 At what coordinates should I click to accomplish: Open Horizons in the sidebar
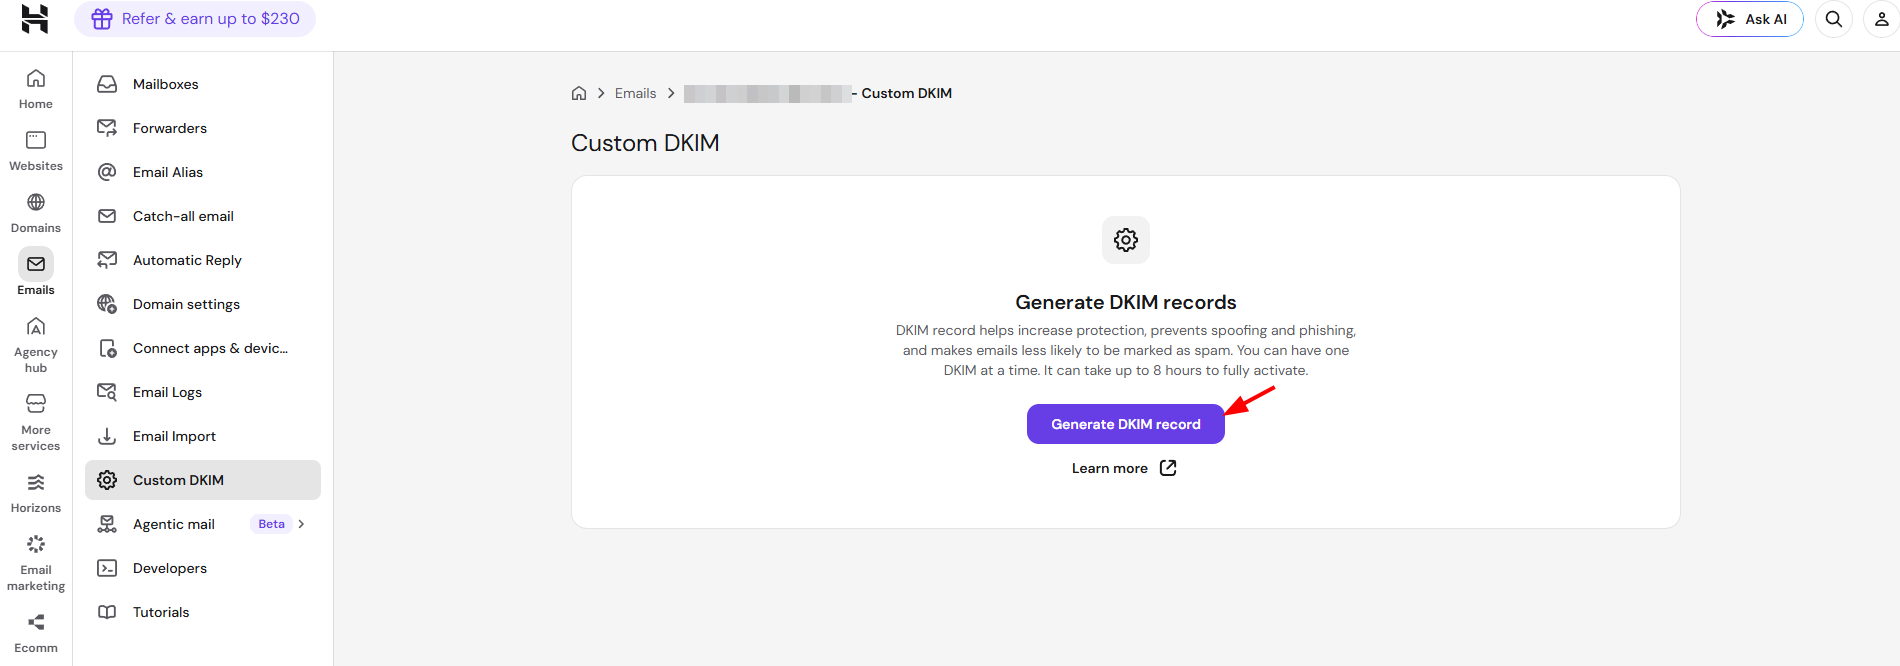coord(36,493)
